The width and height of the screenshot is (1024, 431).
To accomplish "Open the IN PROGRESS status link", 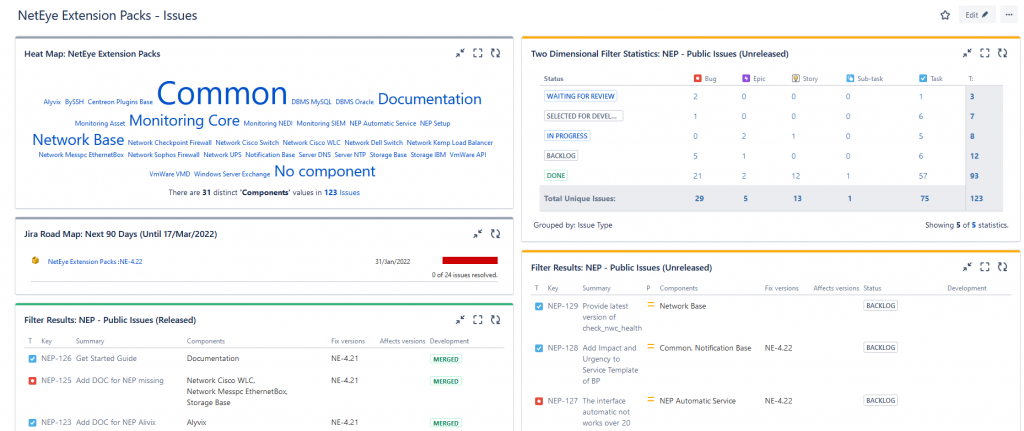I will [x=567, y=136].
